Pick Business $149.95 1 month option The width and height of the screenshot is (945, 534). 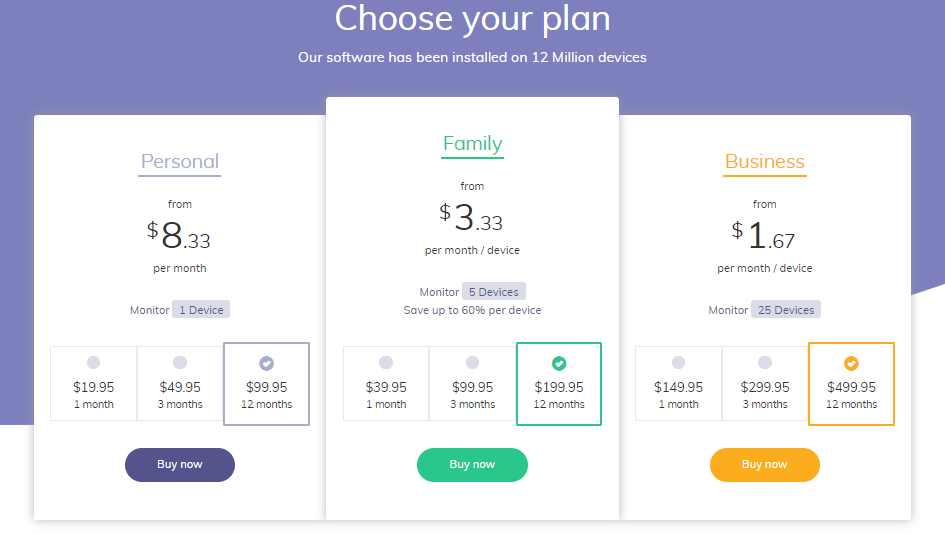point(679,383)
